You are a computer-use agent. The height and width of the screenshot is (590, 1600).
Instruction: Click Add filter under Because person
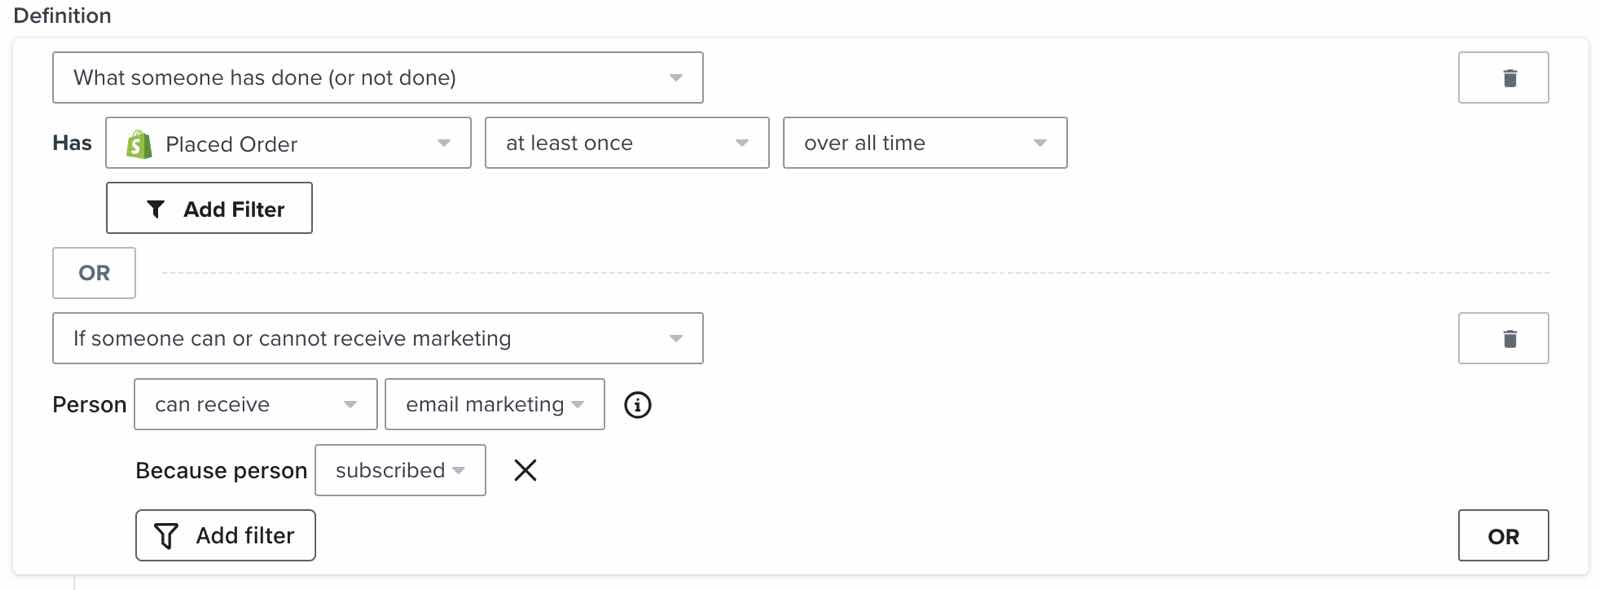(226, 536)
